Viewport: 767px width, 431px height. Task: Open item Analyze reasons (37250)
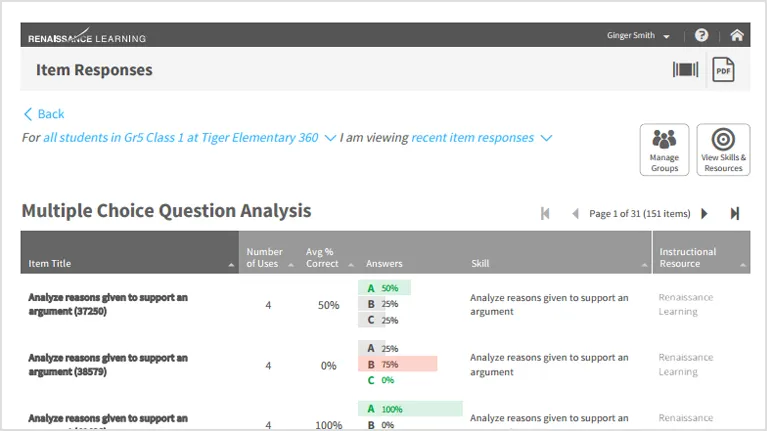[108, 304]
